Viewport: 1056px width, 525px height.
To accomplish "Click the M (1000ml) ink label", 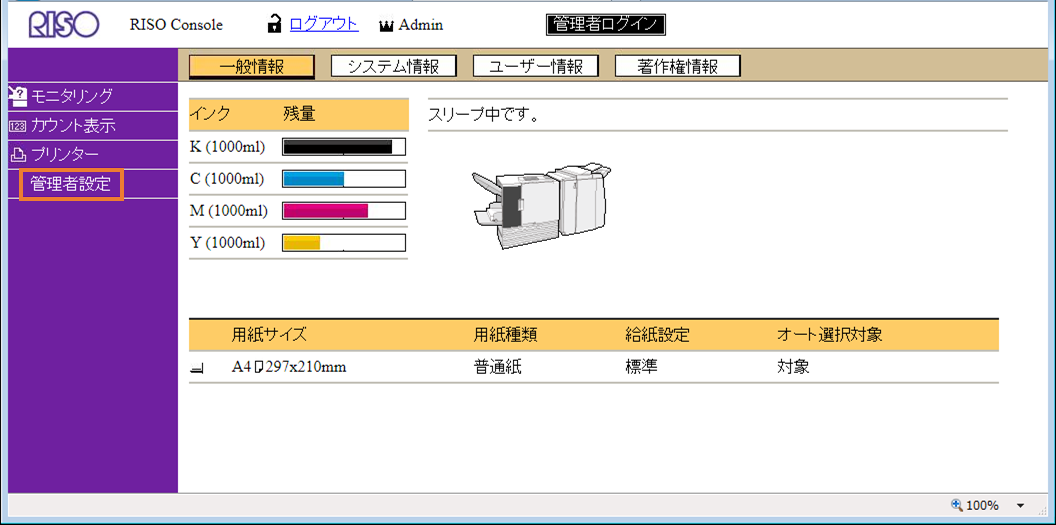I will [229, 211].
